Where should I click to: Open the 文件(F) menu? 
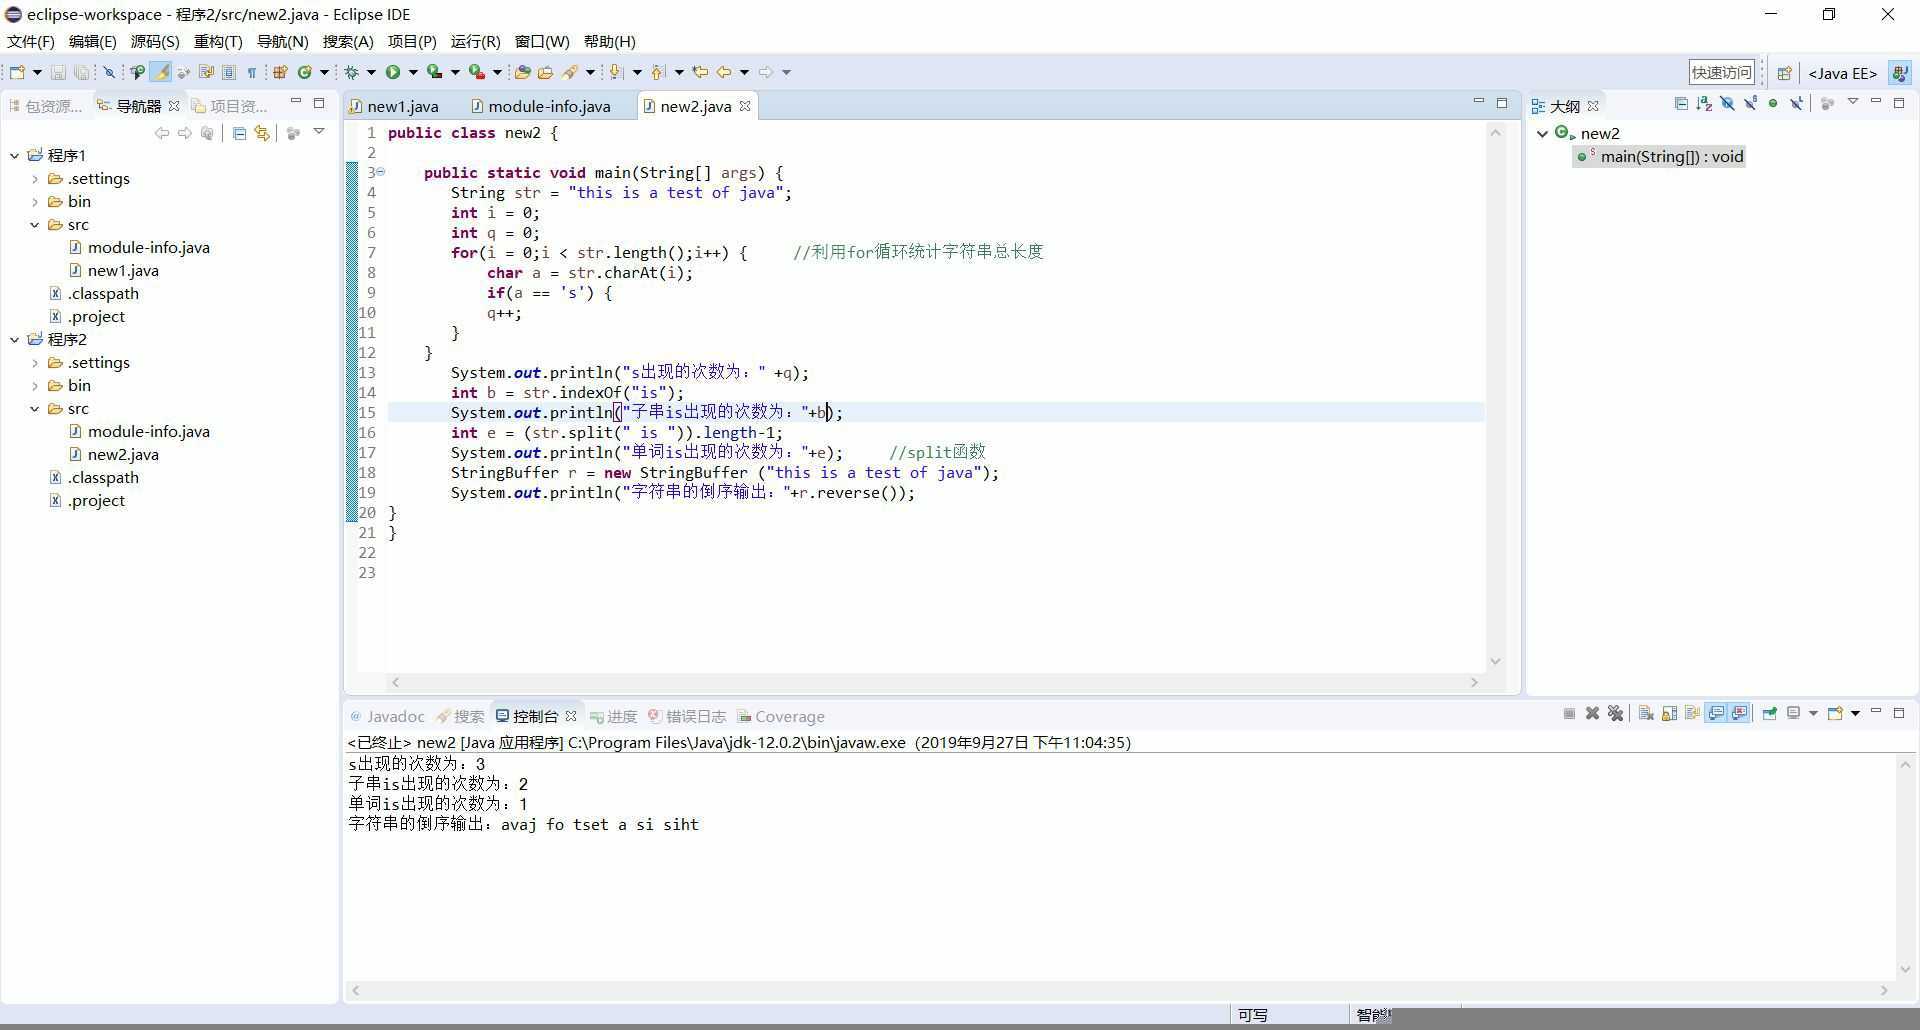(x=30, y=41)
